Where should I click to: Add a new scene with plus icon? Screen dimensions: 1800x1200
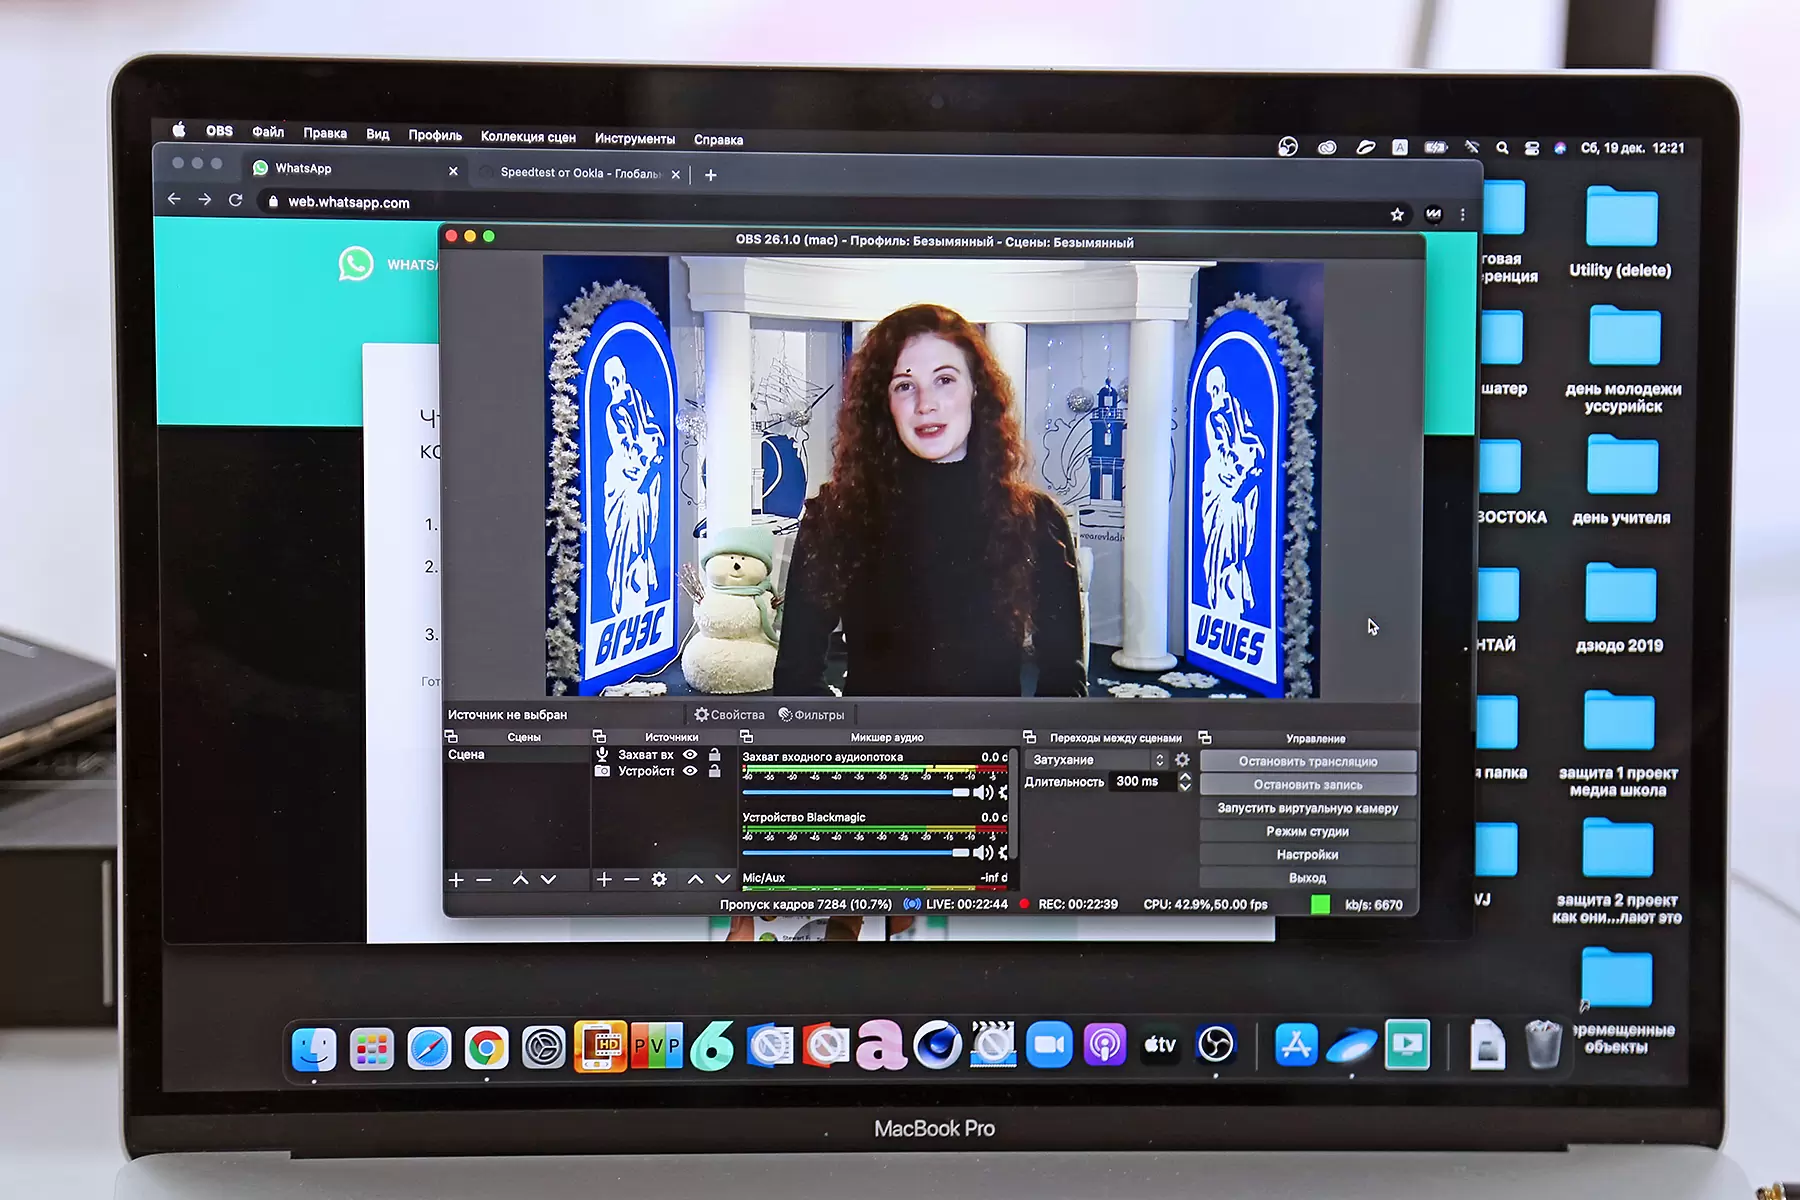point(456,880)
